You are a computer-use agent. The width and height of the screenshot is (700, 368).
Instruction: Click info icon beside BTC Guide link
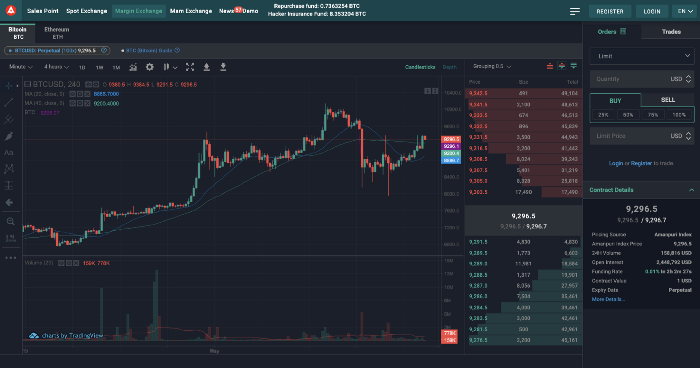pos(177,50)
